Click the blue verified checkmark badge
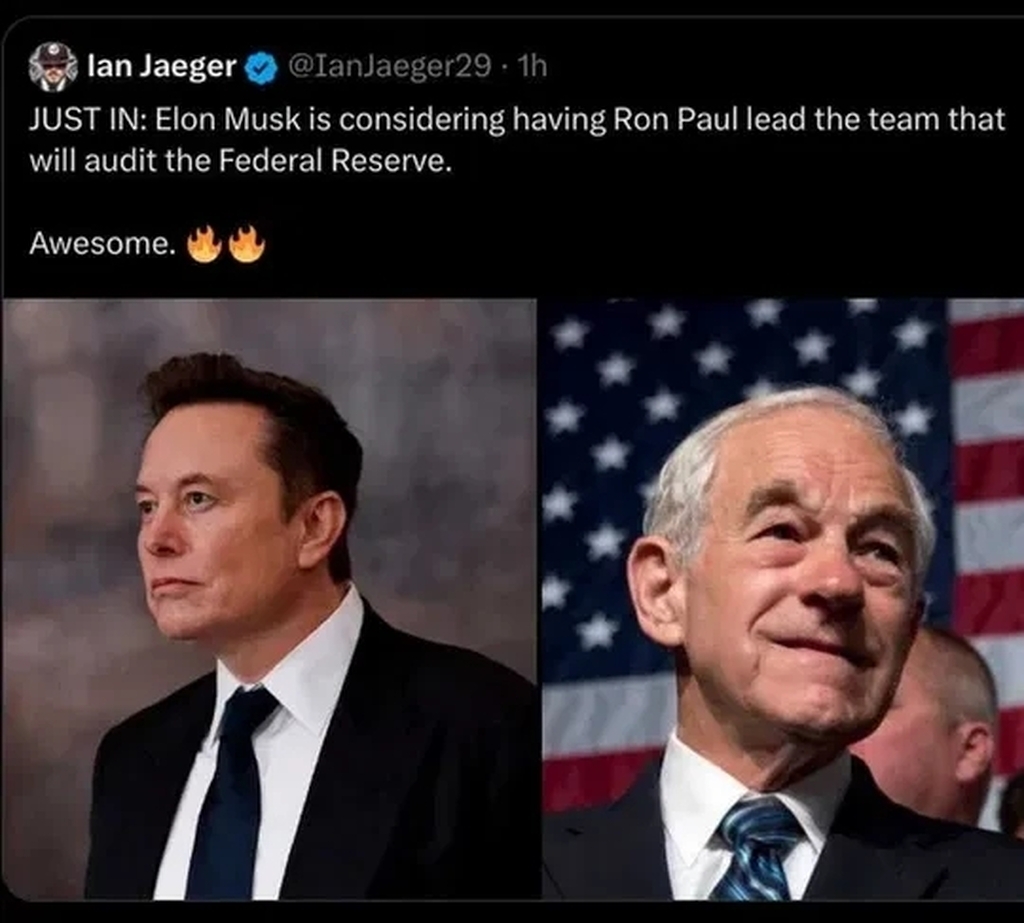This screenshot has width=1024, height=923. (x=262, y=67)
